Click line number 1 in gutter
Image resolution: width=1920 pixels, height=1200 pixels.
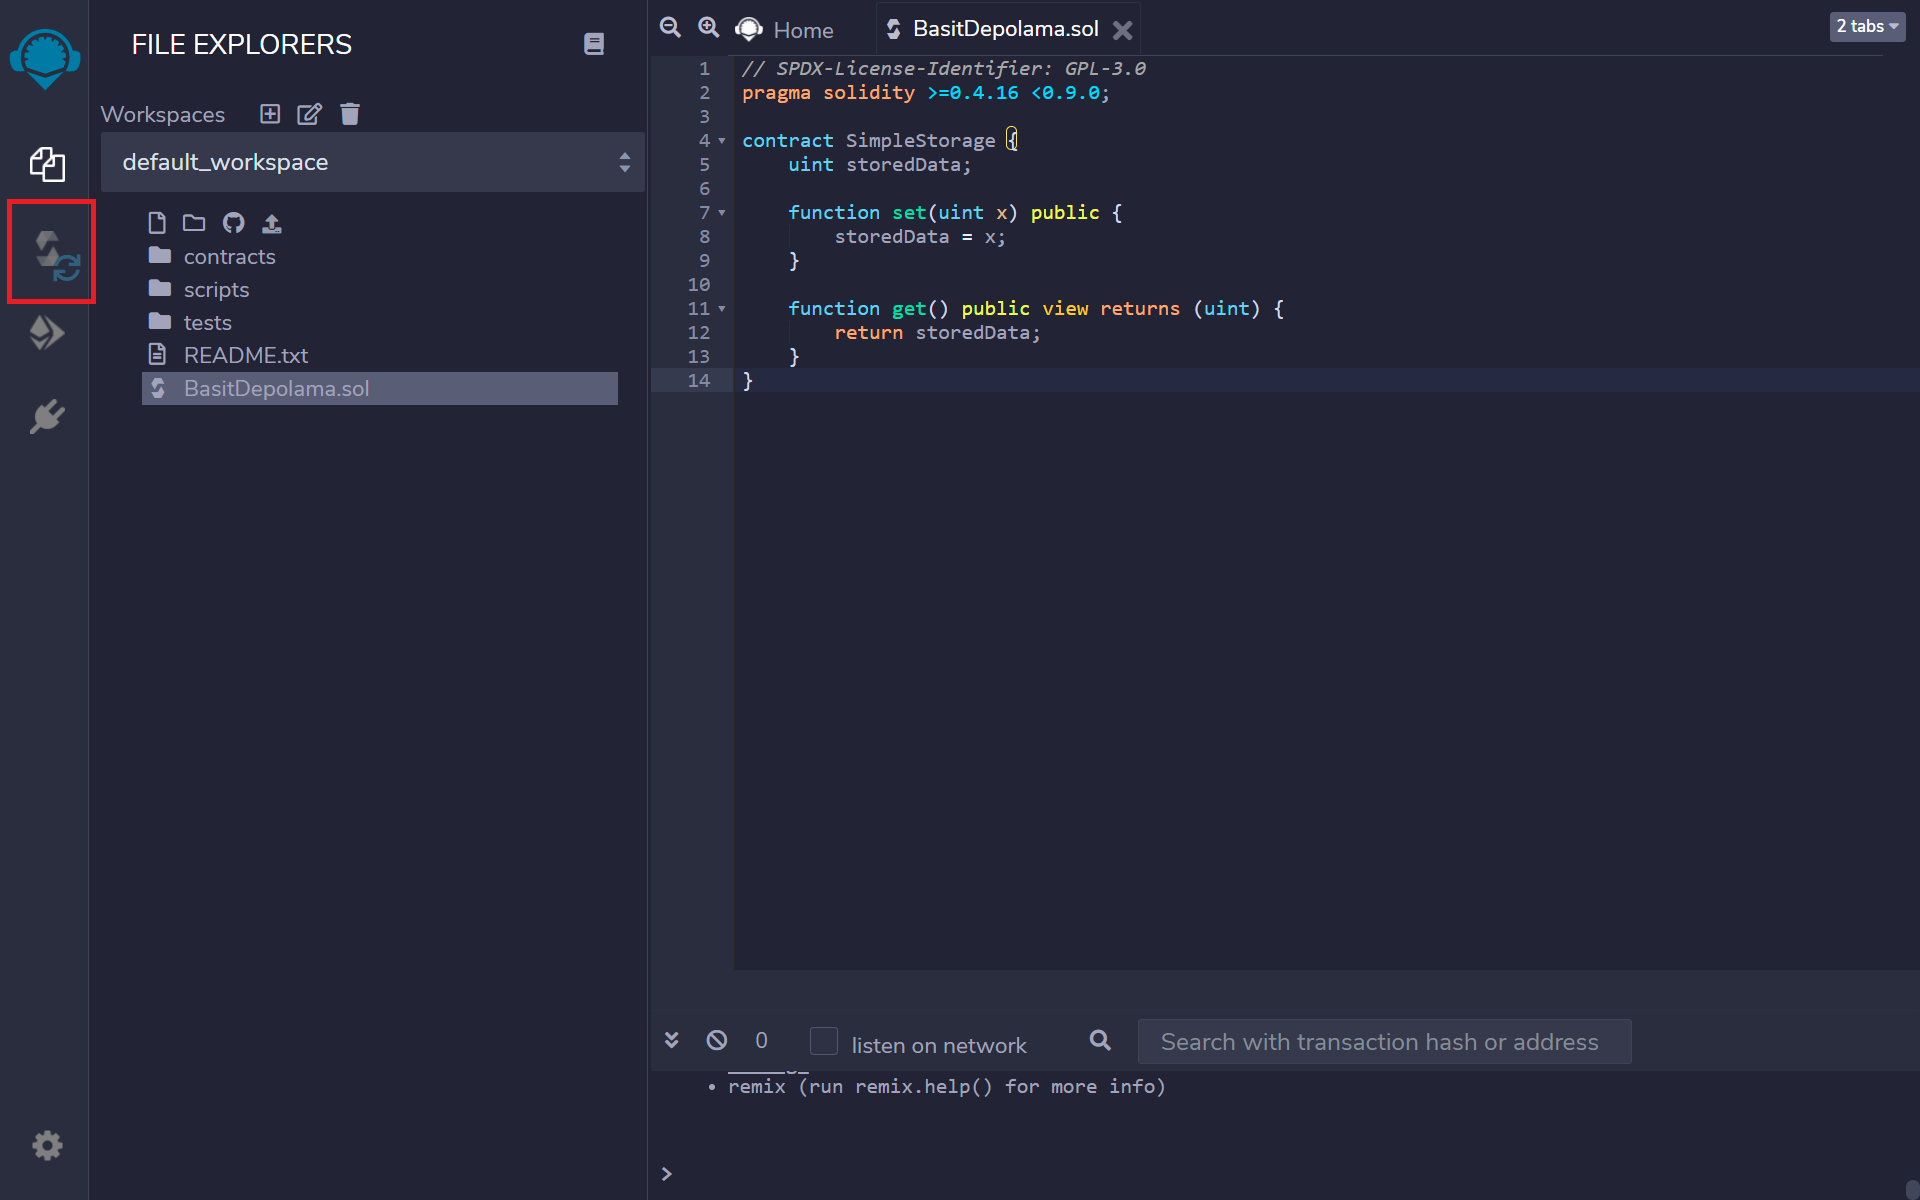tap(704, 69)
